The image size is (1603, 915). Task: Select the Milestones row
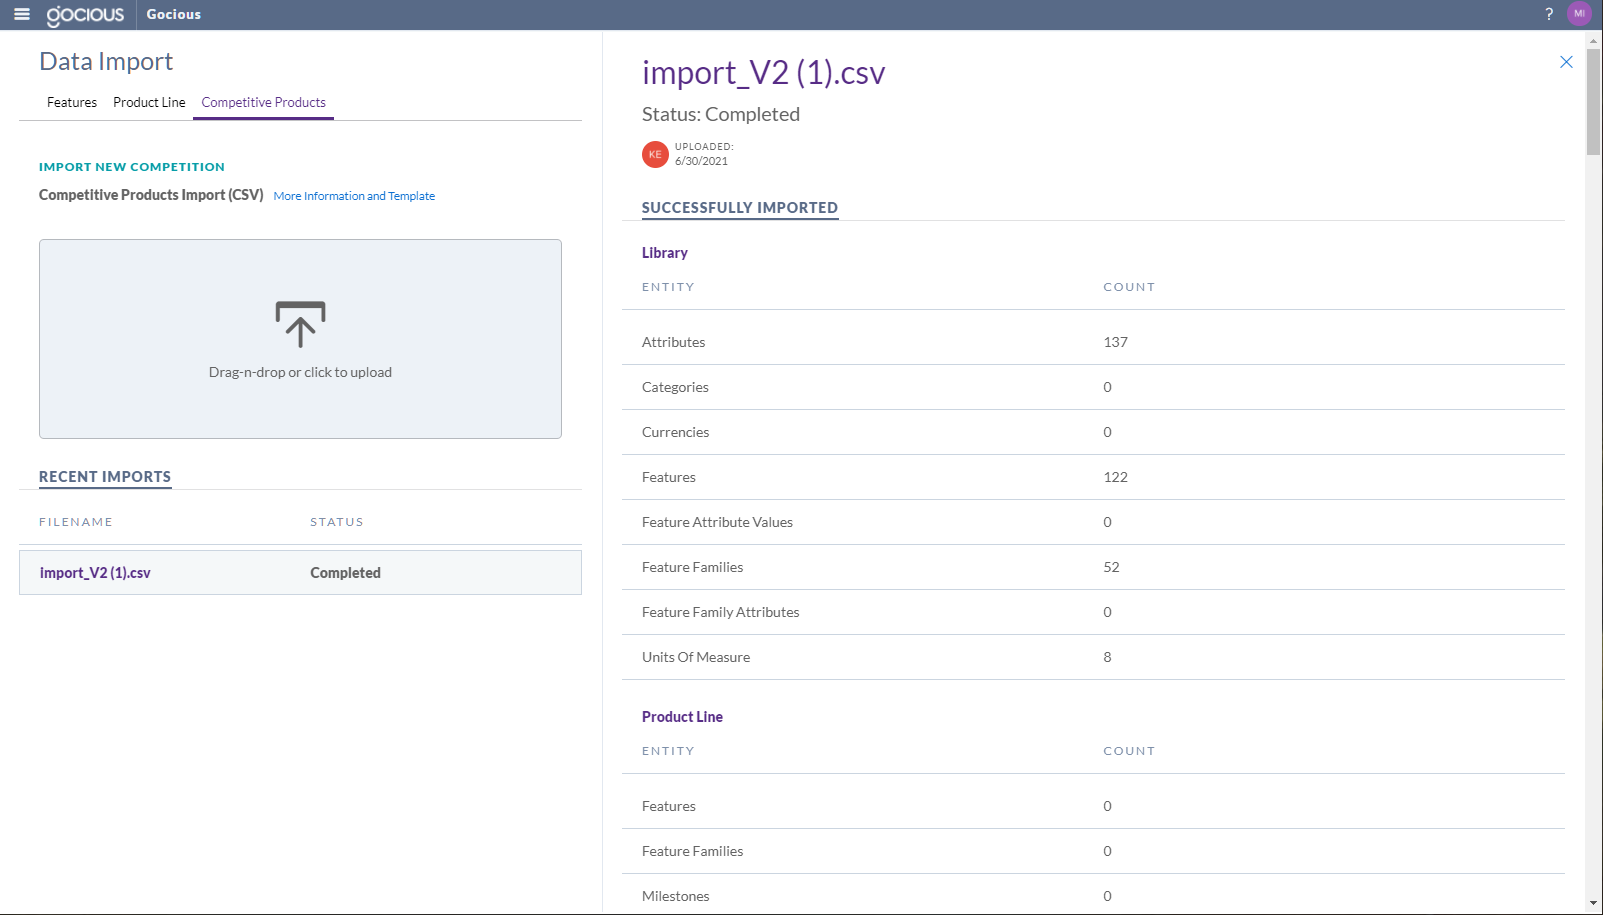(x=1093, y=896)
